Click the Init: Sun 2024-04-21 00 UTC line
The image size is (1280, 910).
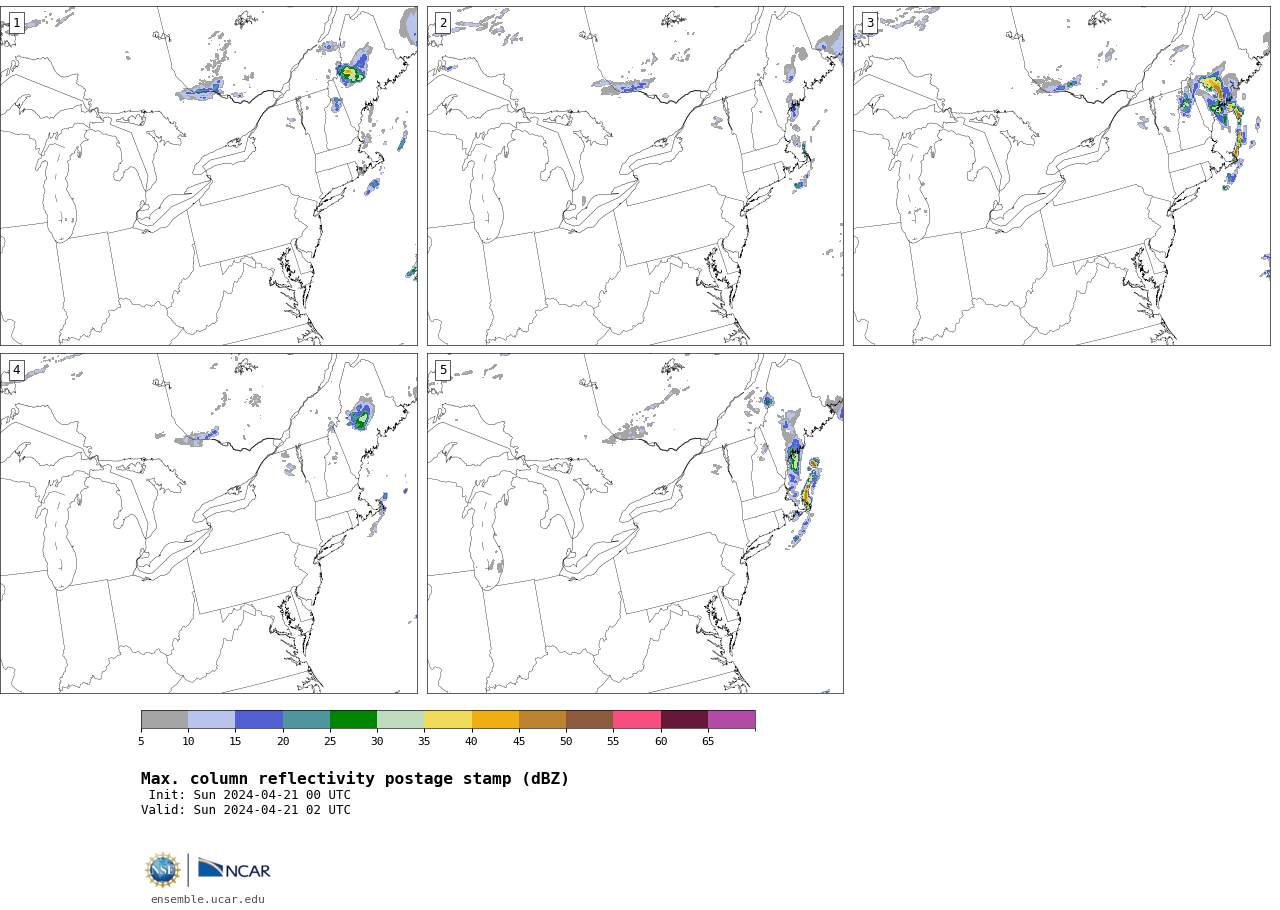[x=250, y=795]
